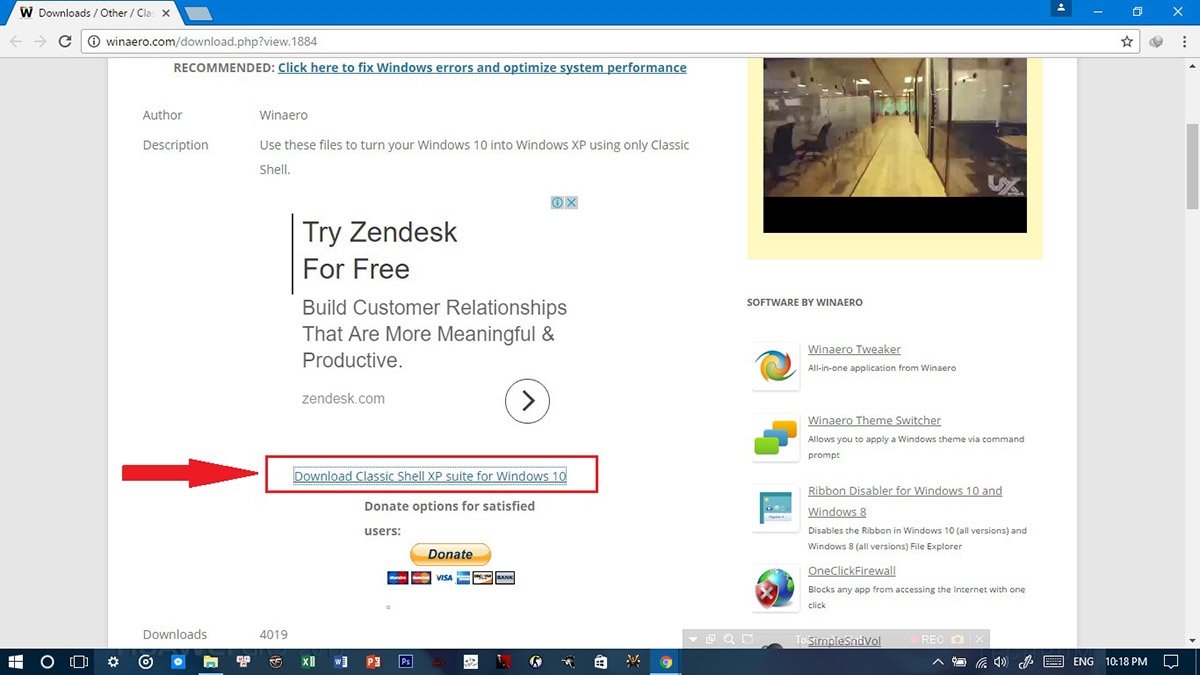The image size is (1200, 675).
Task: Click the AdChoices info icon on ad
Action: [558, 202]
